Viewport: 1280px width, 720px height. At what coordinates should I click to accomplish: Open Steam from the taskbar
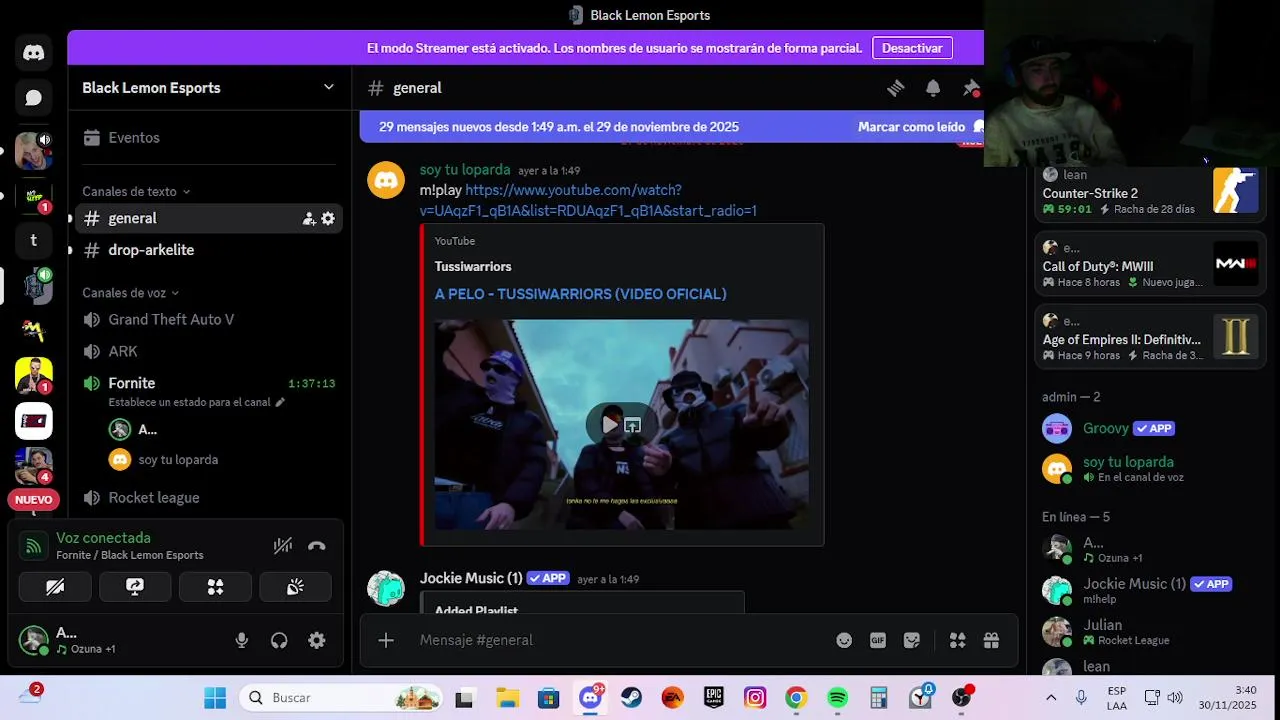pyautogui.click(x=631, y=698)
